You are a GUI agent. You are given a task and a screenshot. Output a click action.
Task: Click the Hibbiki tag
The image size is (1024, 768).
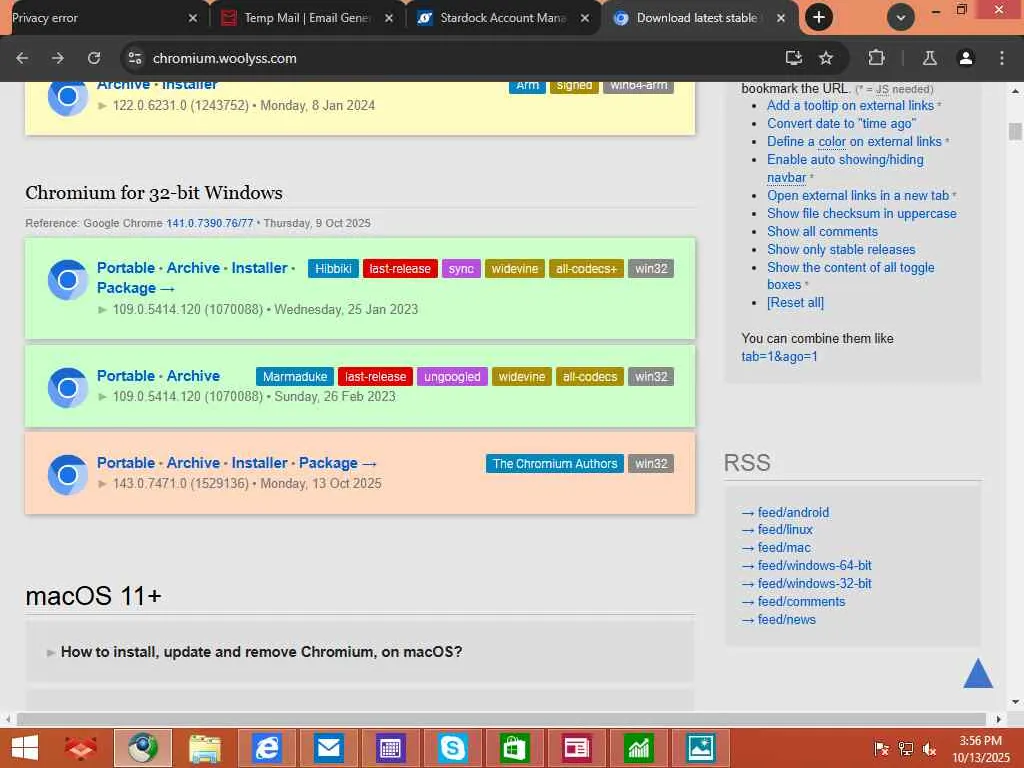click(333, 268)
